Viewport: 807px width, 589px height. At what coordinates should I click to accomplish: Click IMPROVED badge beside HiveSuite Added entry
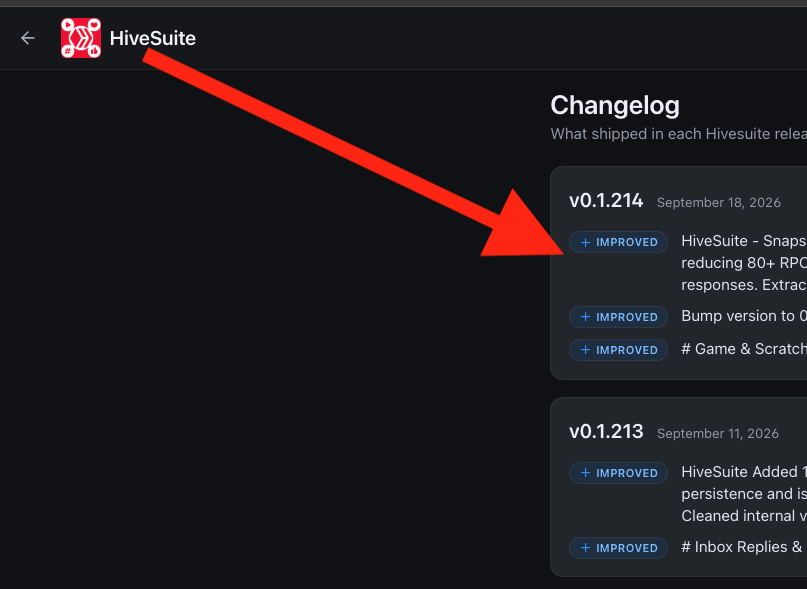618,473
